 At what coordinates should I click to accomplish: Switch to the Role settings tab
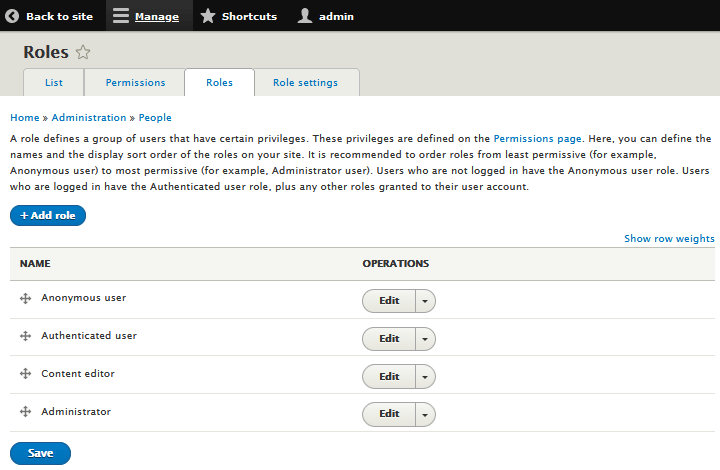[x=305, y=83]
